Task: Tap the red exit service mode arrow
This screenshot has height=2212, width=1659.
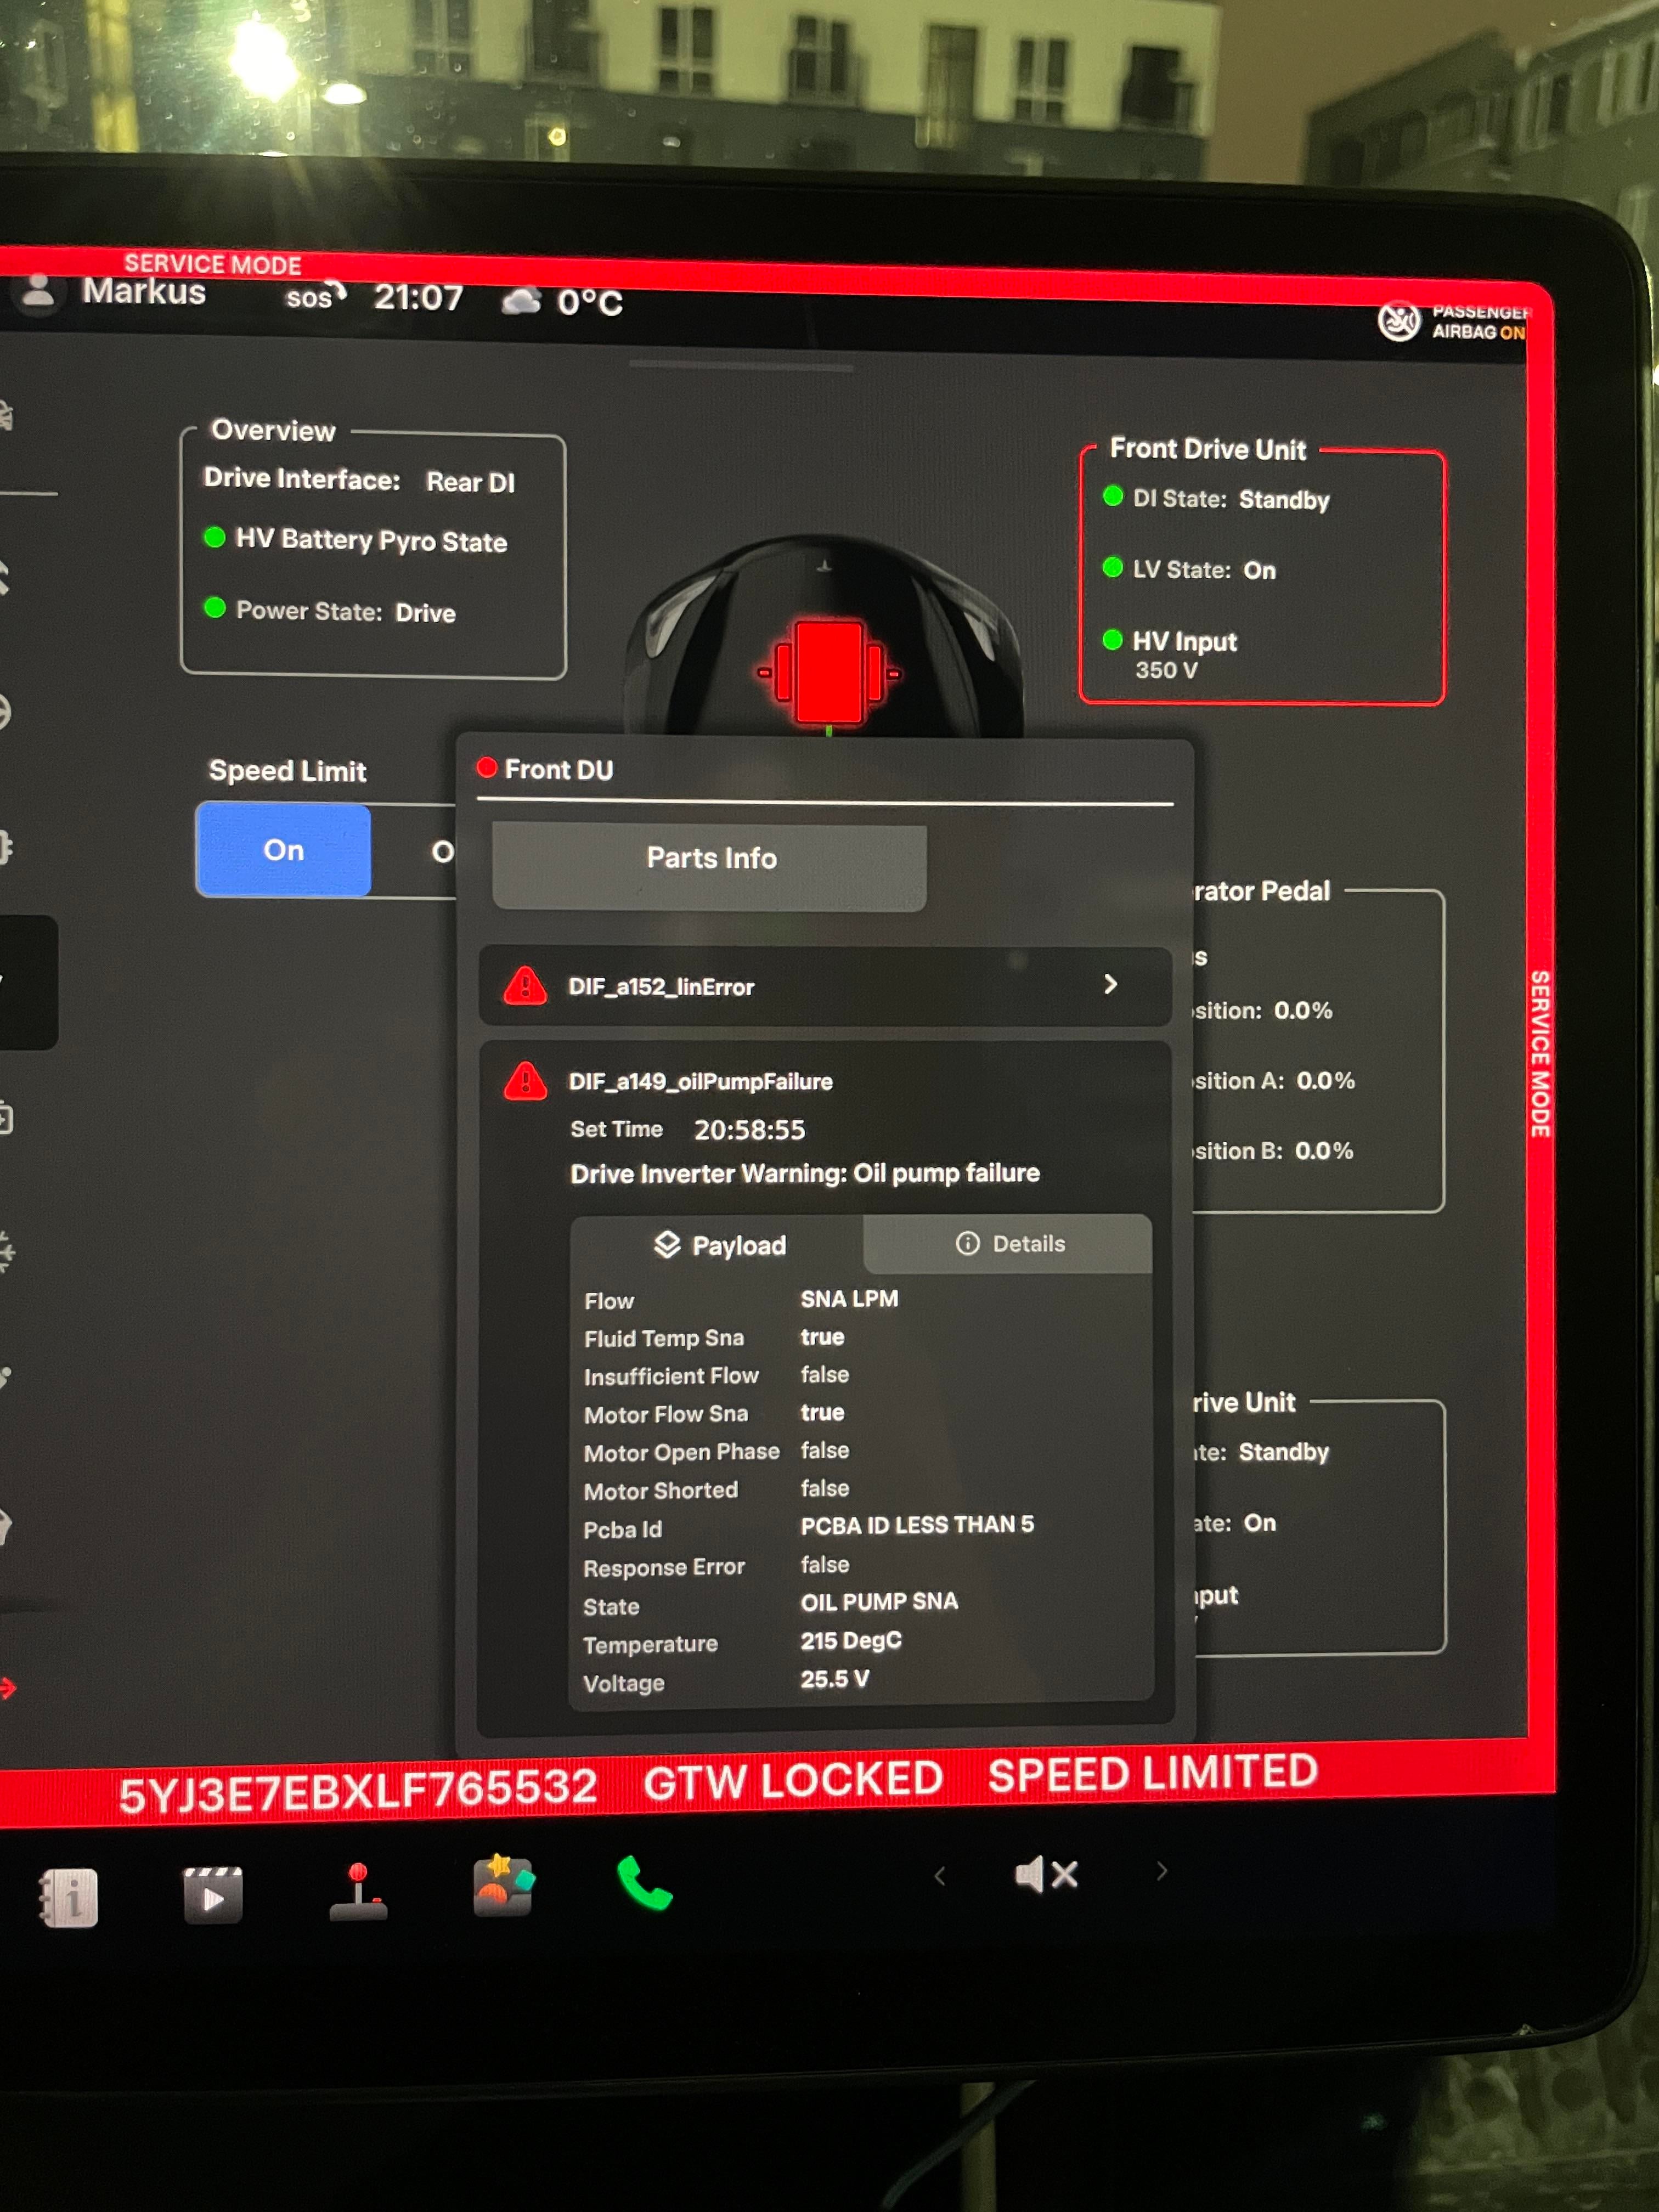Action: 8,1689
